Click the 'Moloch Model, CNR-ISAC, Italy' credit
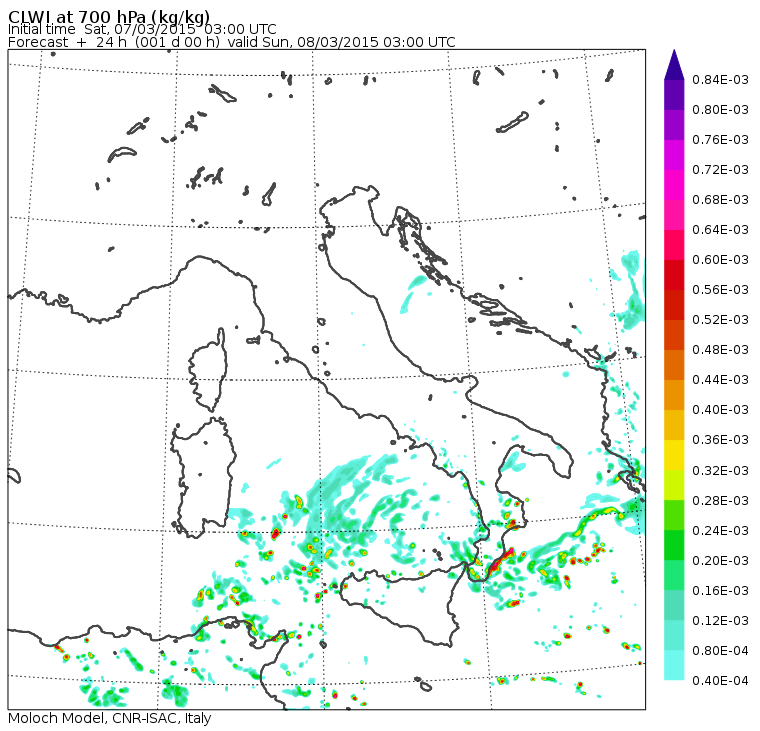760x731 pixels. tap(110, 718)
